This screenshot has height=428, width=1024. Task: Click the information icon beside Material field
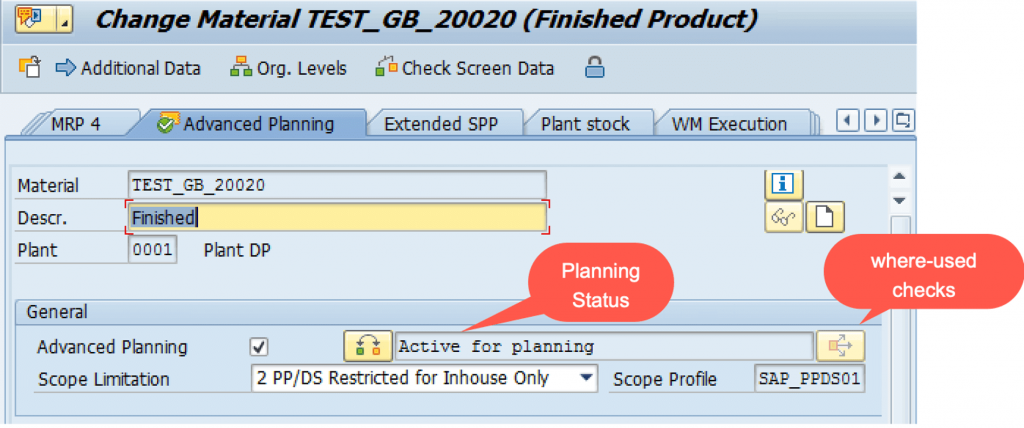pos(784,186)
